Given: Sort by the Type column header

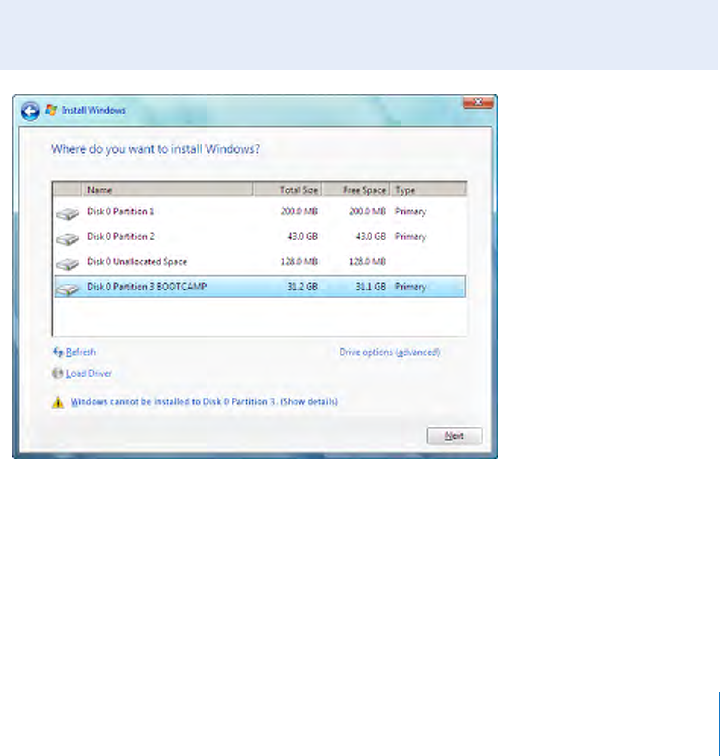Looking at the screenshot, I should point(428,189).
